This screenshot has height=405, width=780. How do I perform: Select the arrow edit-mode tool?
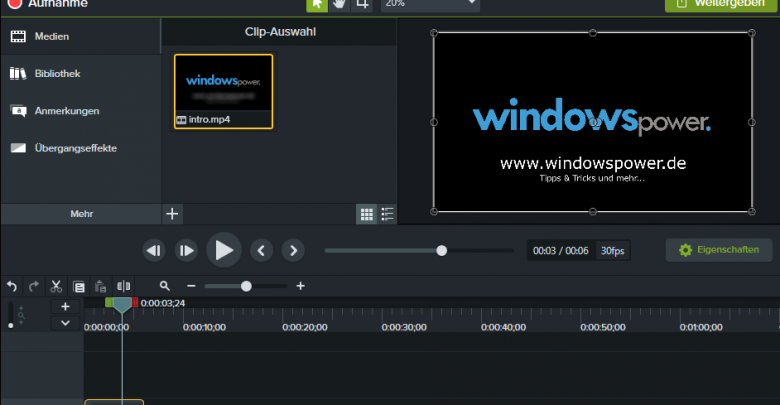click(317, 4)
